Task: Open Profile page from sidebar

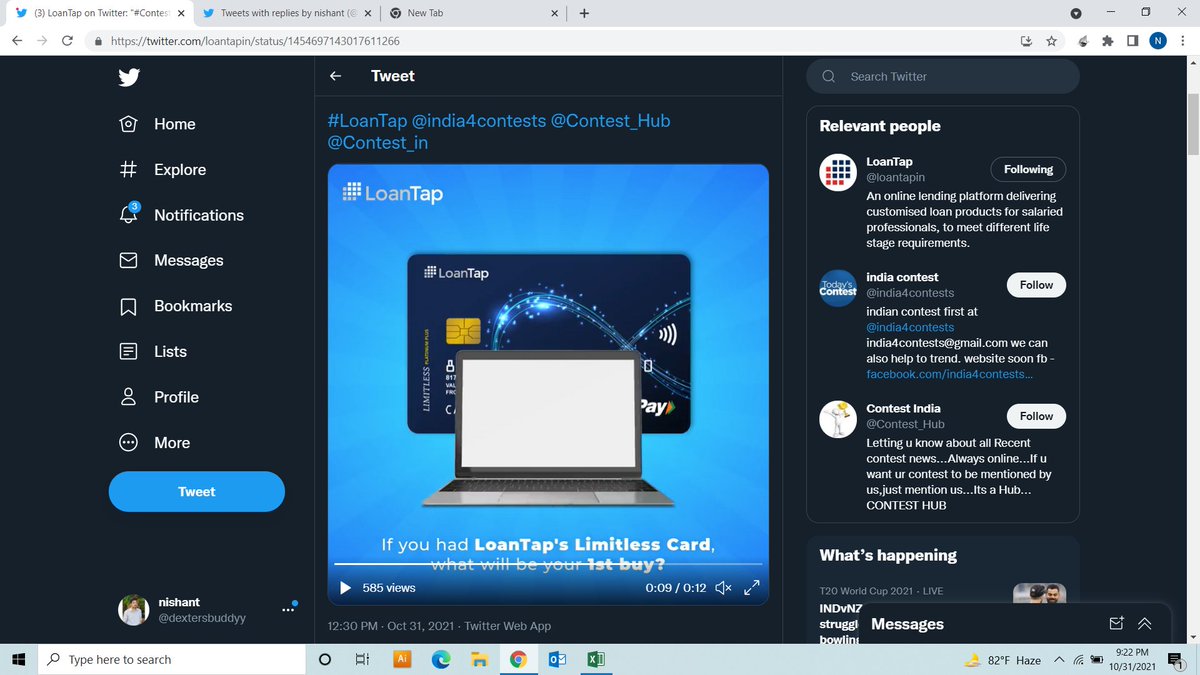Action: coord(158,397)
